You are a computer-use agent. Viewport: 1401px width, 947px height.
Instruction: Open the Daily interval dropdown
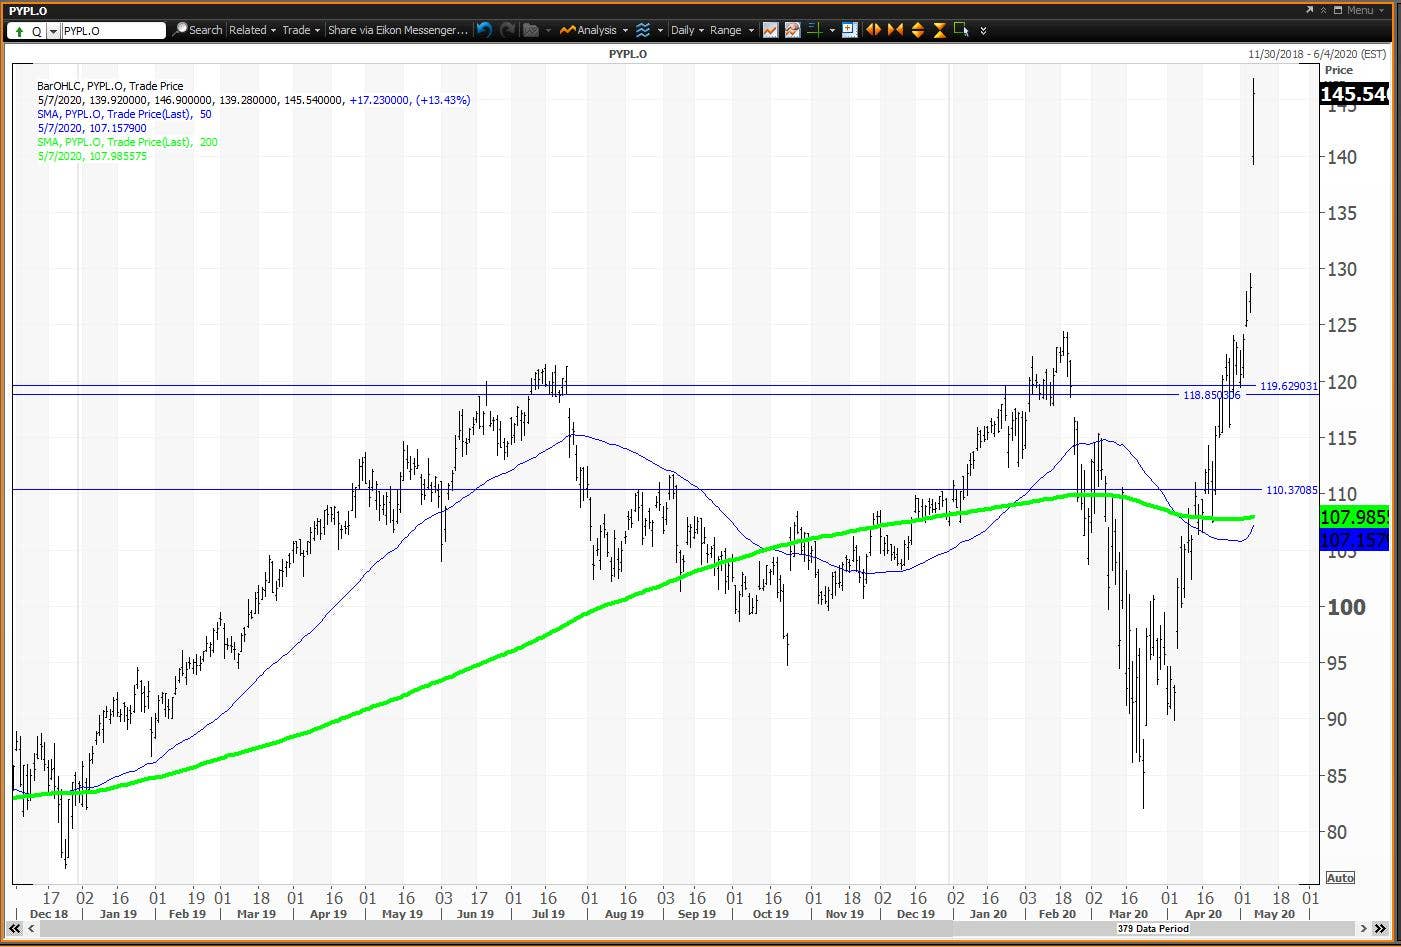tap(688, 30)
